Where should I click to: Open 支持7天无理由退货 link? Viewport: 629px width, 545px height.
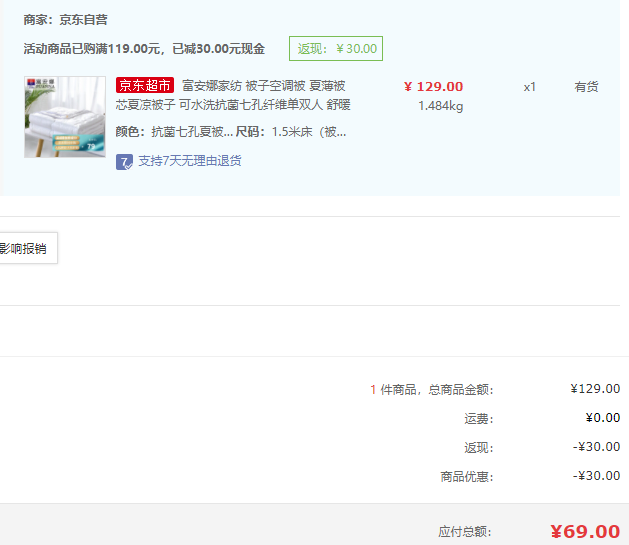(x=190, y=161)
